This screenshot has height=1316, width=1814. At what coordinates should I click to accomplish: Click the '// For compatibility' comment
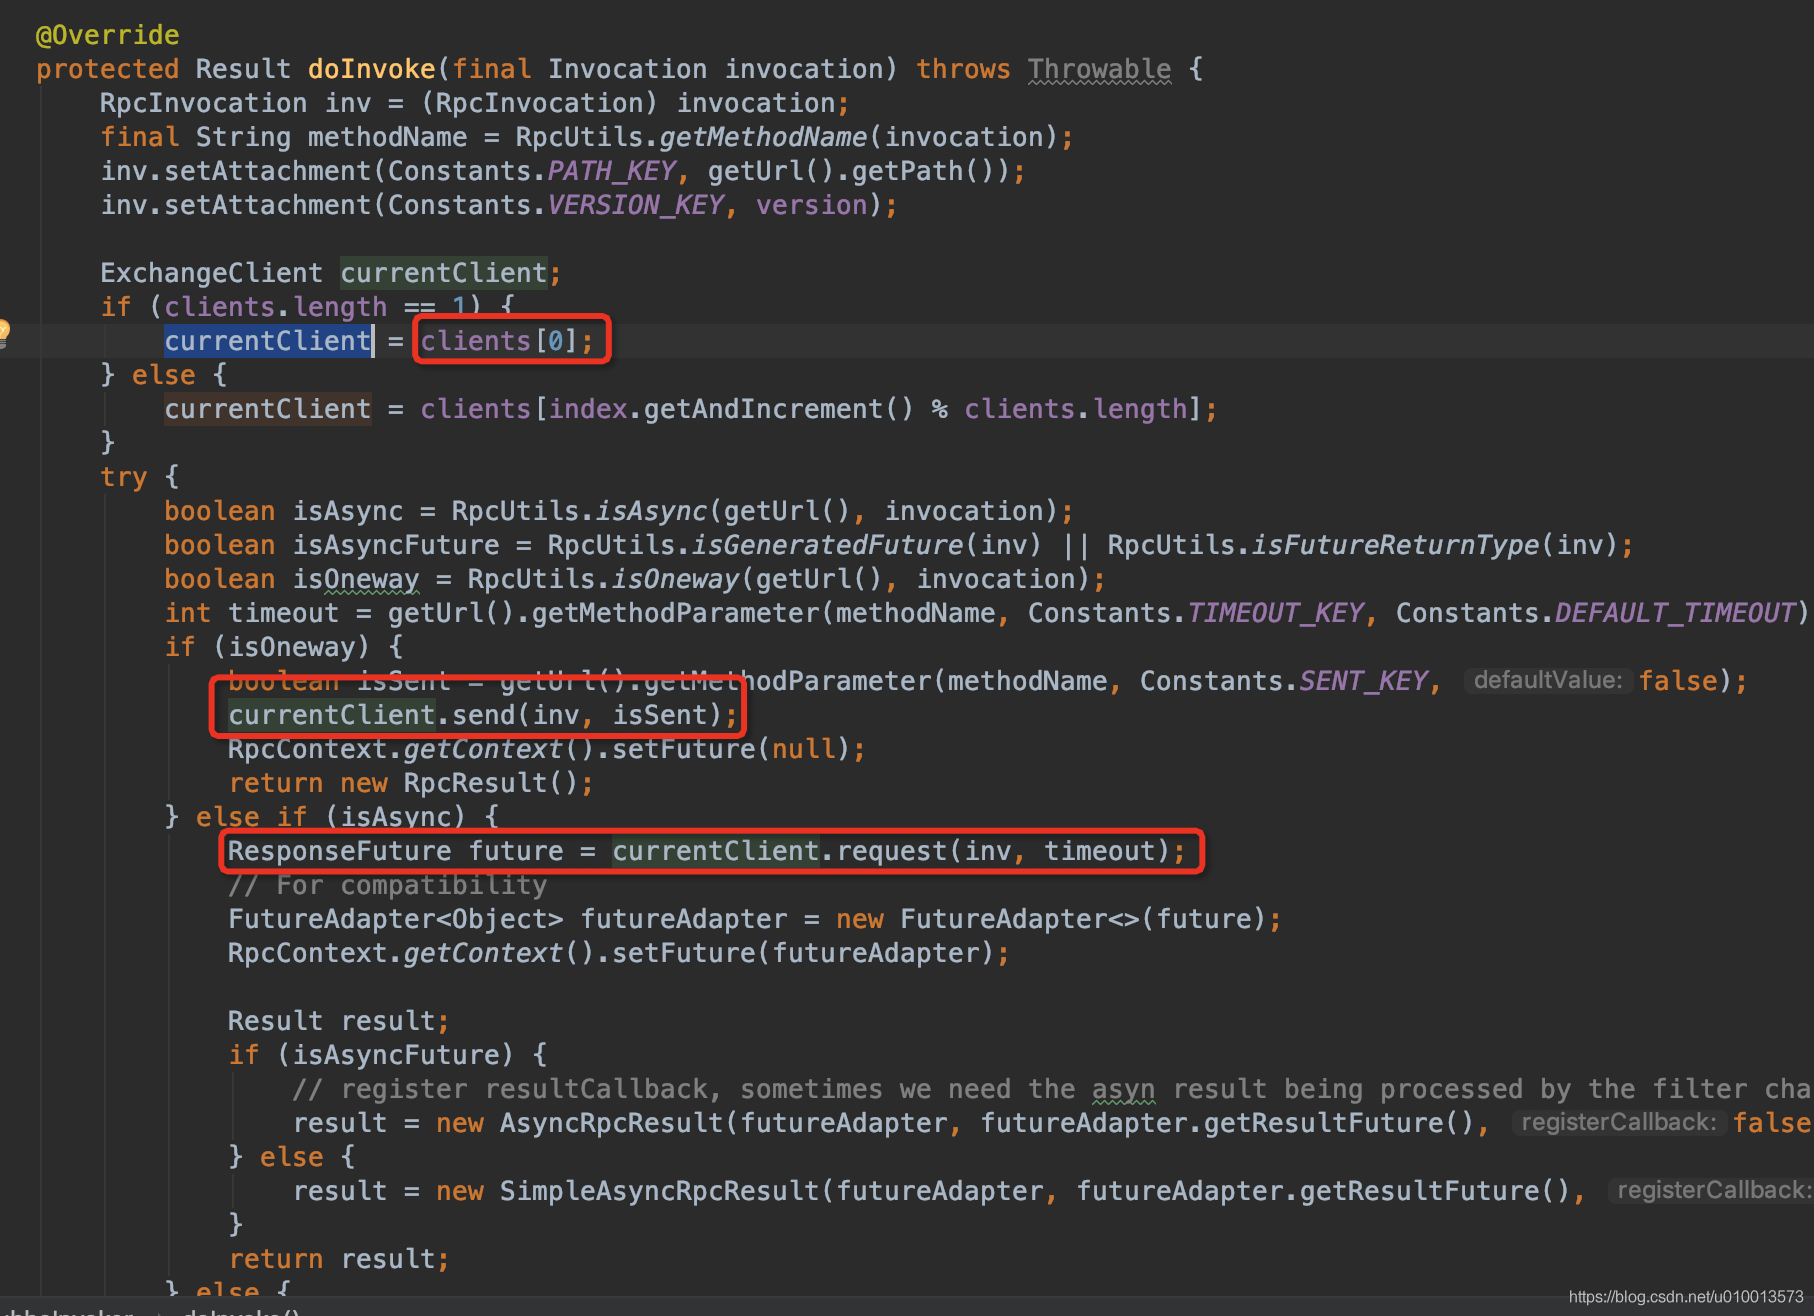point(387,885)
